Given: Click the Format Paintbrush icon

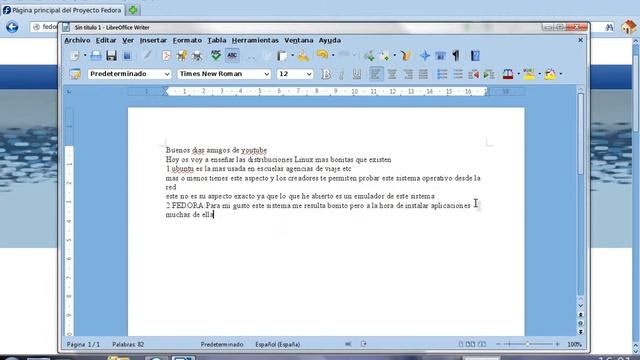Looking at the screenshot, I should click(x=303, y=56).
